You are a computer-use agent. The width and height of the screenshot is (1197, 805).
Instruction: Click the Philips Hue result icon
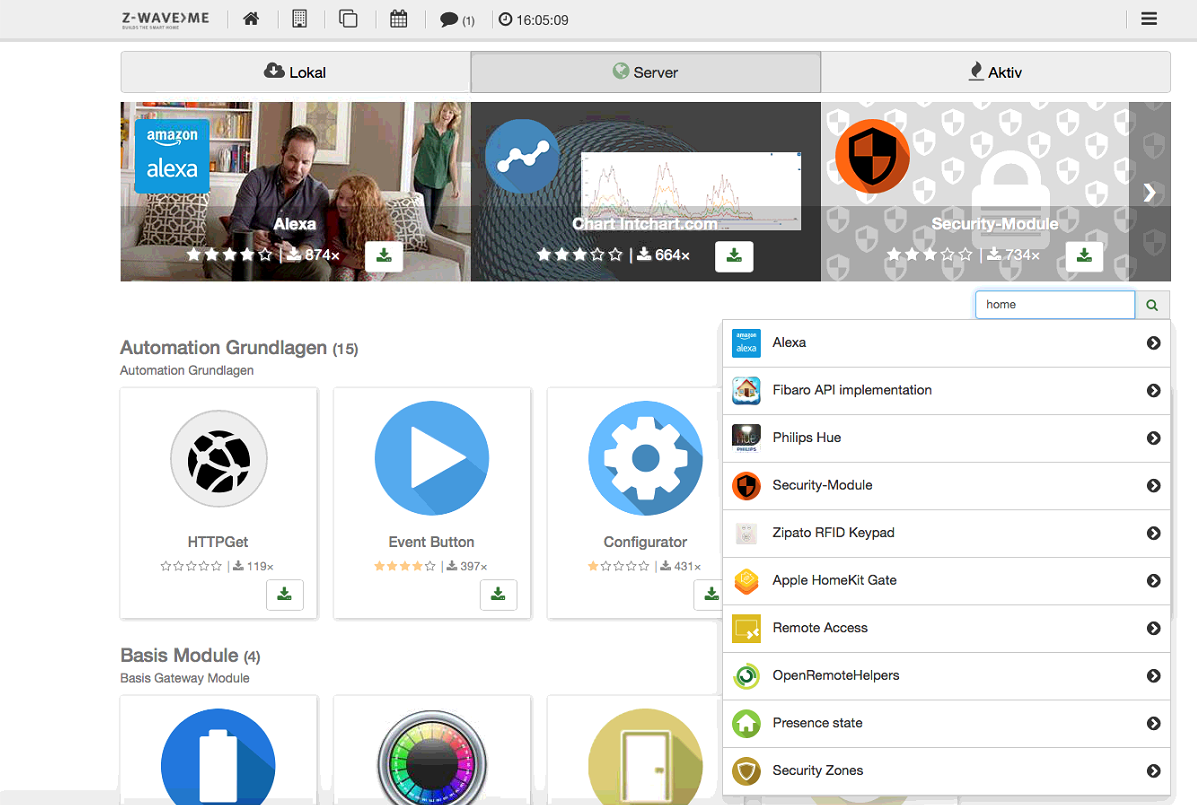[746, 438]
